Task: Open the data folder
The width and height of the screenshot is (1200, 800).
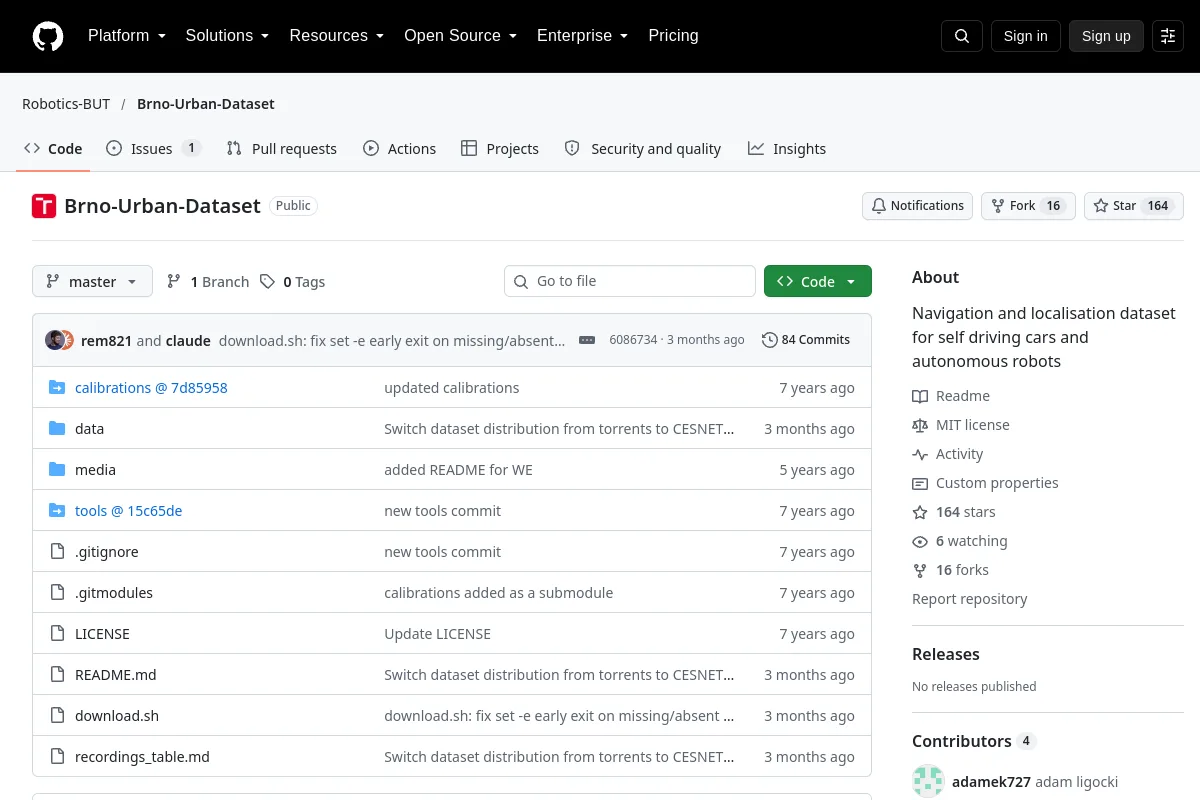Action: point(89,429)
